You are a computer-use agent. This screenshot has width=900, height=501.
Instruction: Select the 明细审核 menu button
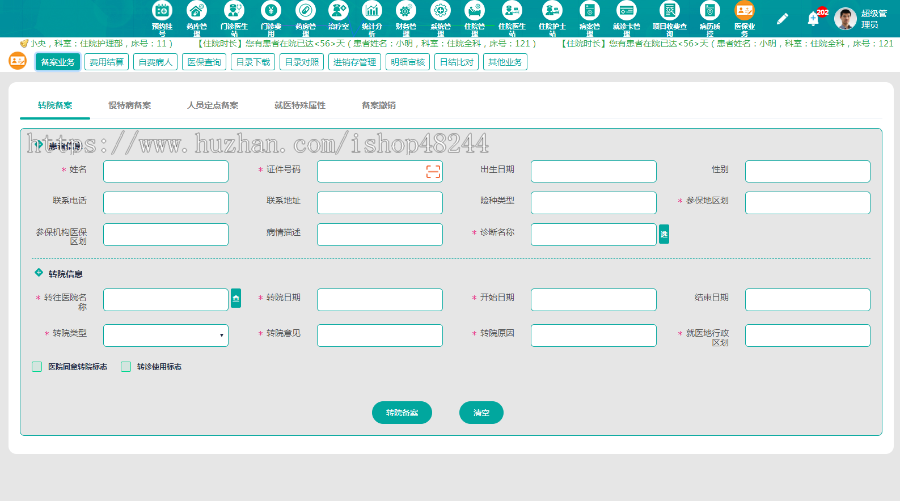tap(408, 62)
